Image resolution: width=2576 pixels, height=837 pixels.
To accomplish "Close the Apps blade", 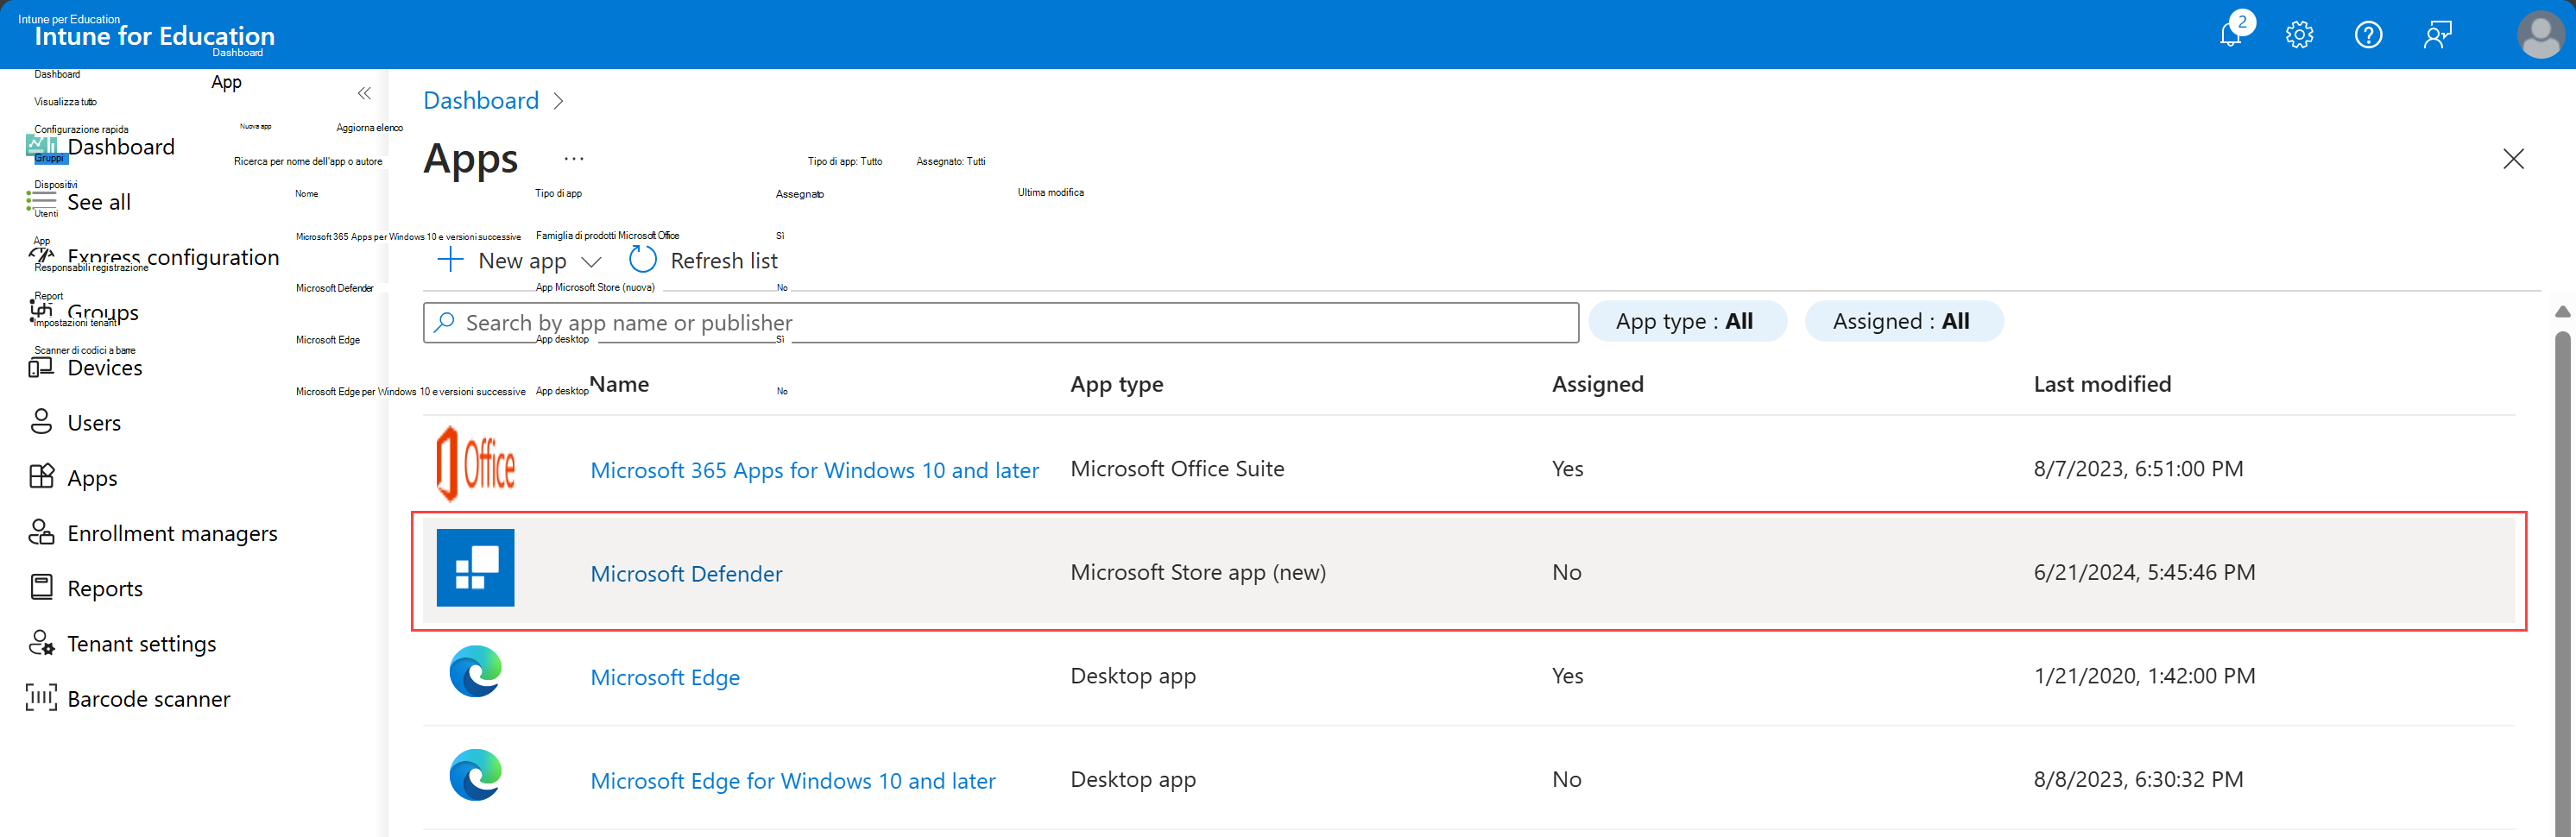I will click(2513, 159).
